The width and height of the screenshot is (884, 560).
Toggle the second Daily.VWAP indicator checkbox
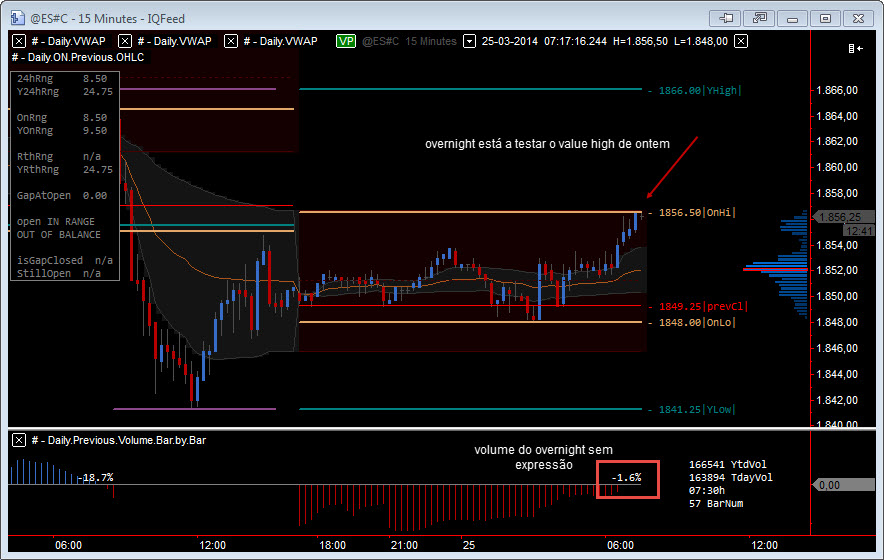[x=125, y=41]
